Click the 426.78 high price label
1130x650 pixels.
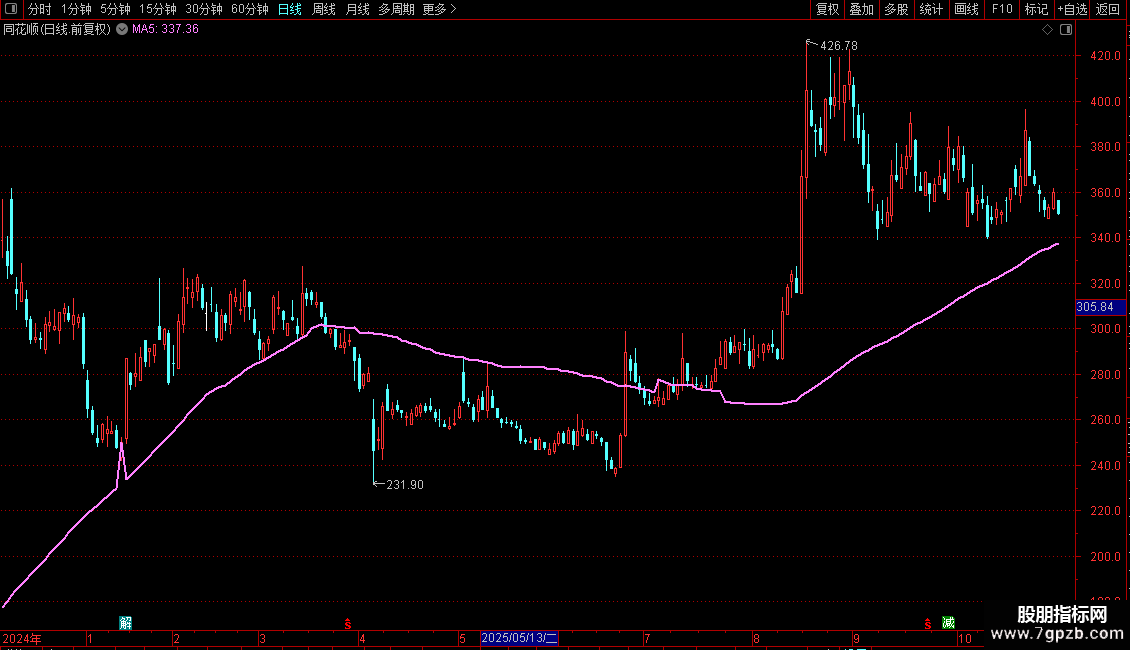pos(839,46)
